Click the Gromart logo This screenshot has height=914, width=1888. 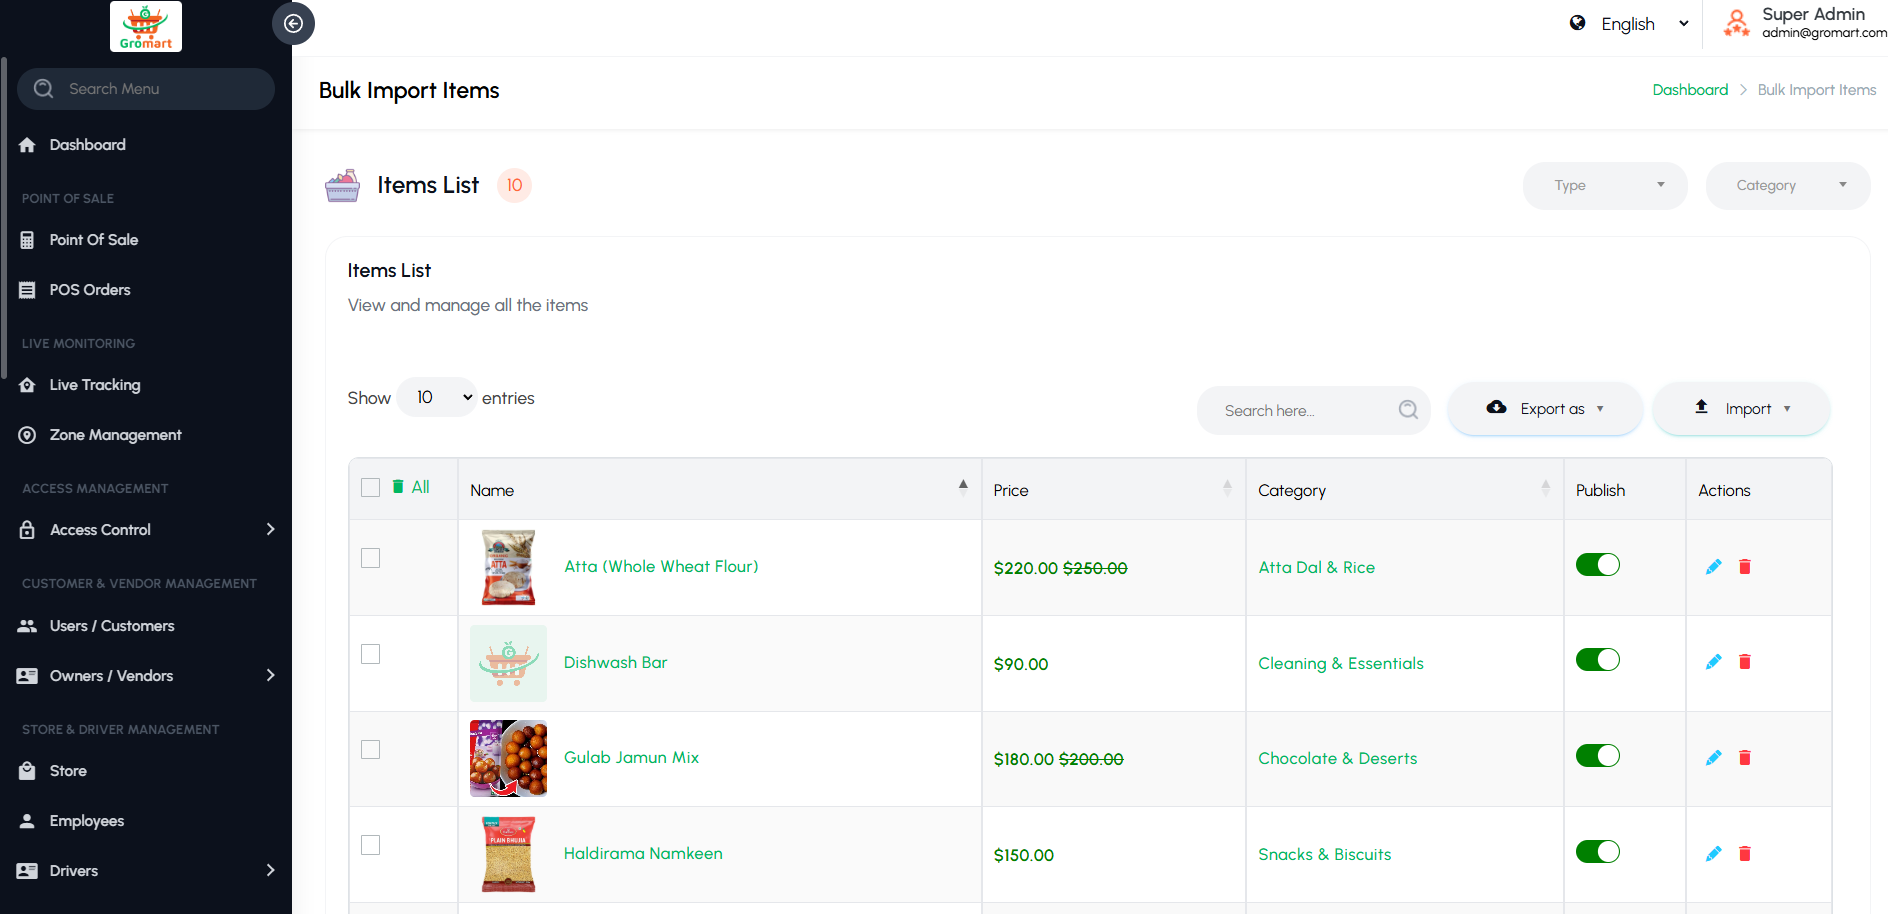click(146, 27)
